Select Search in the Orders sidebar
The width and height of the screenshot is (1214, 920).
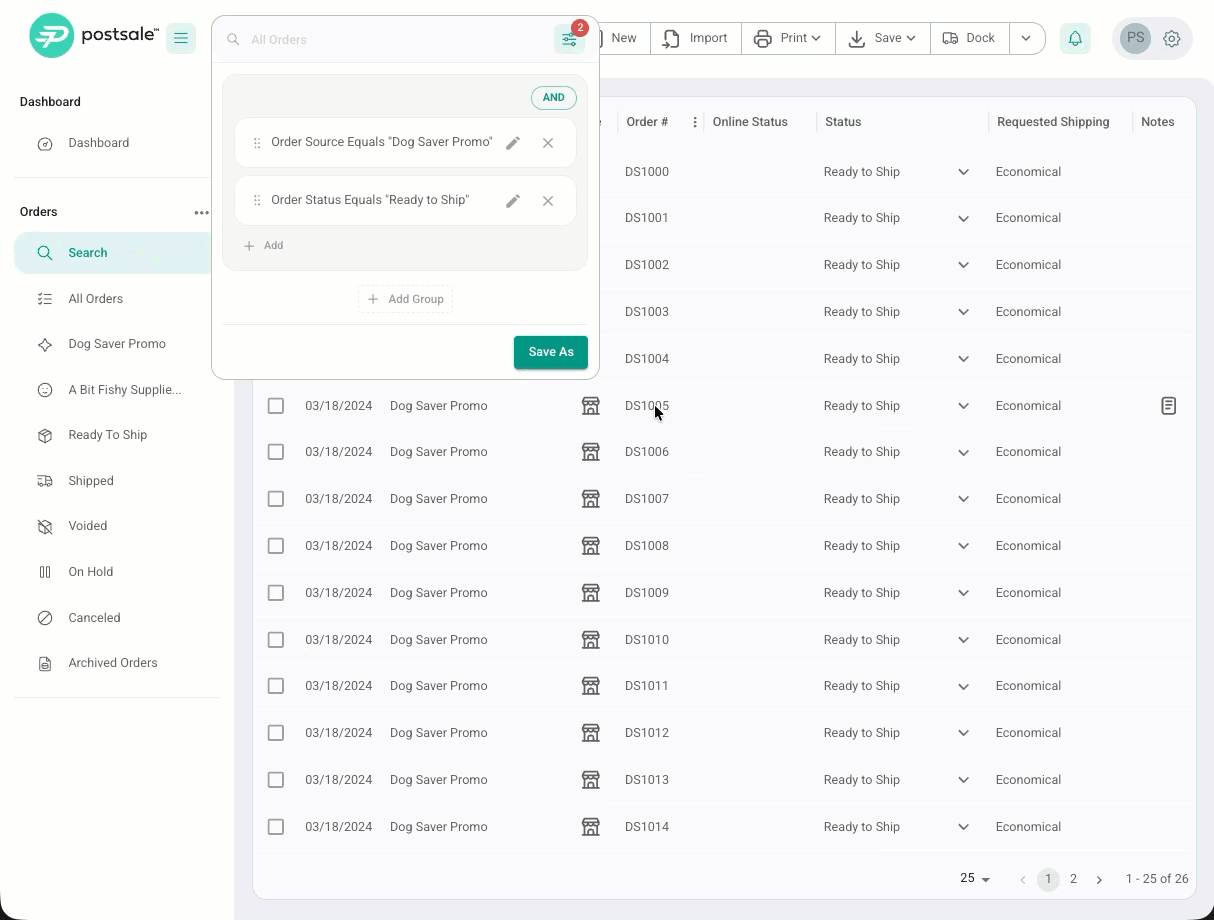pos(113,253)
